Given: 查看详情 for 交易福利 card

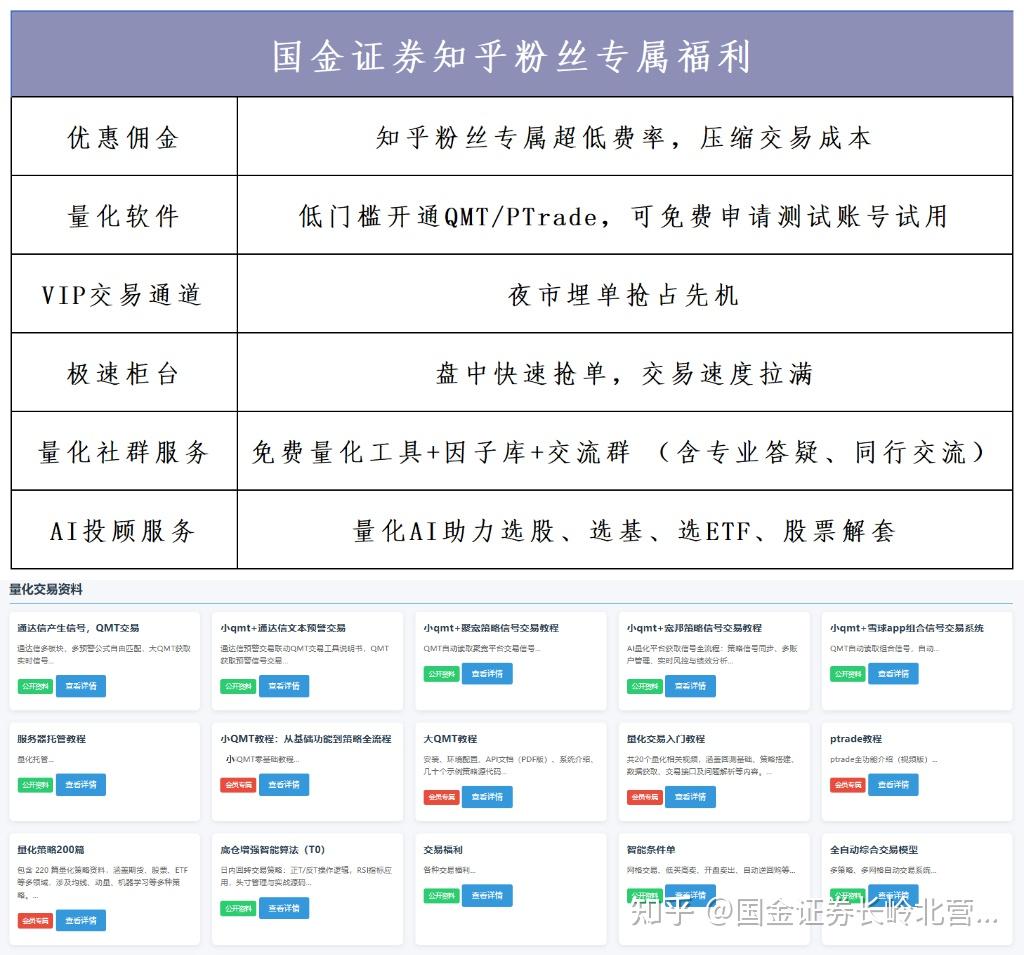Looking at the screenshot, I should pyautogui.click(x=487, y=896).
